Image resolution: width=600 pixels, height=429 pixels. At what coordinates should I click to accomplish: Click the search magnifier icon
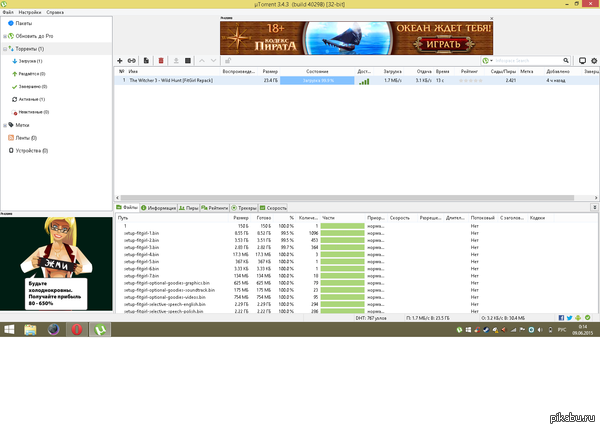(566, 60)
